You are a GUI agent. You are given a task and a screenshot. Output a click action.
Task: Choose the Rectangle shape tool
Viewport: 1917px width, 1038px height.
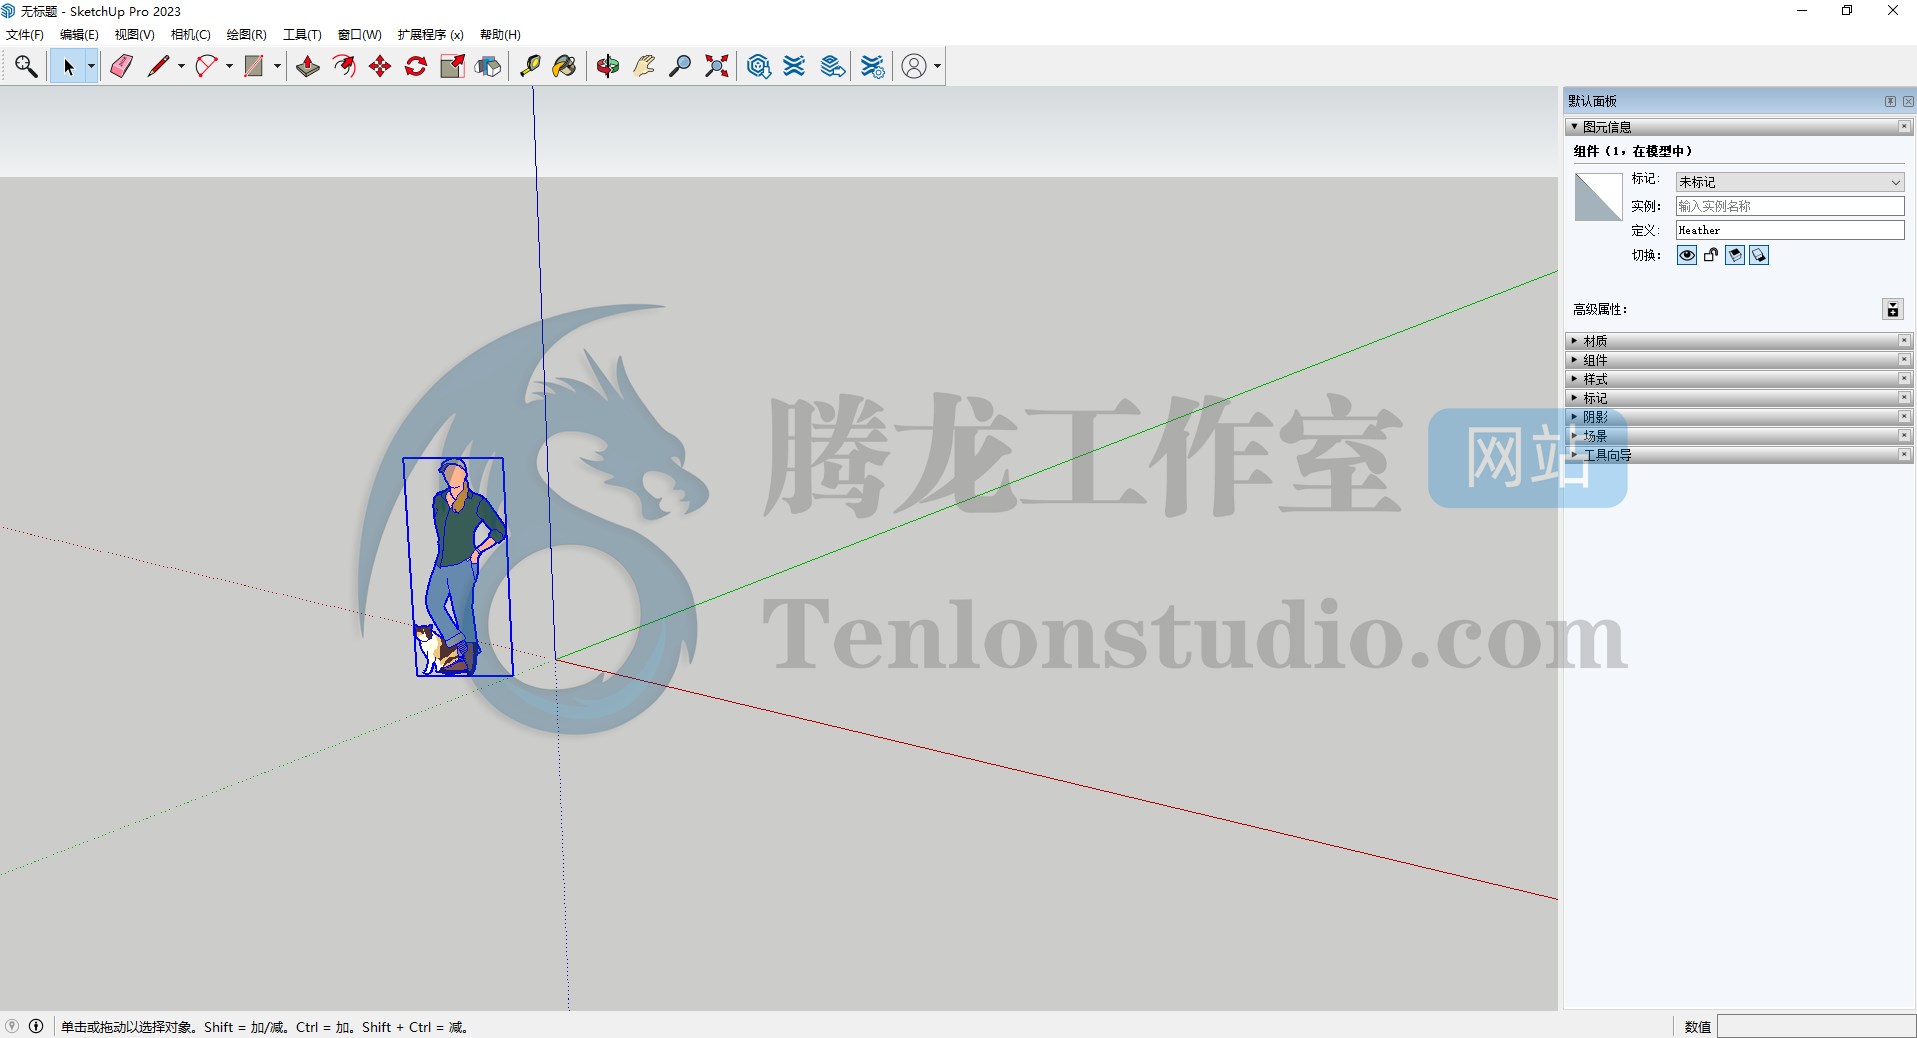point(254,66)
